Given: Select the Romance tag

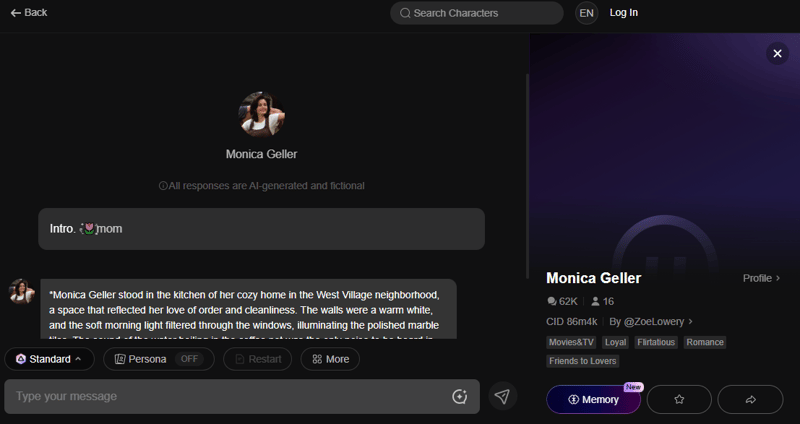Looking at the screenshot, I should [x=705, y=342].
